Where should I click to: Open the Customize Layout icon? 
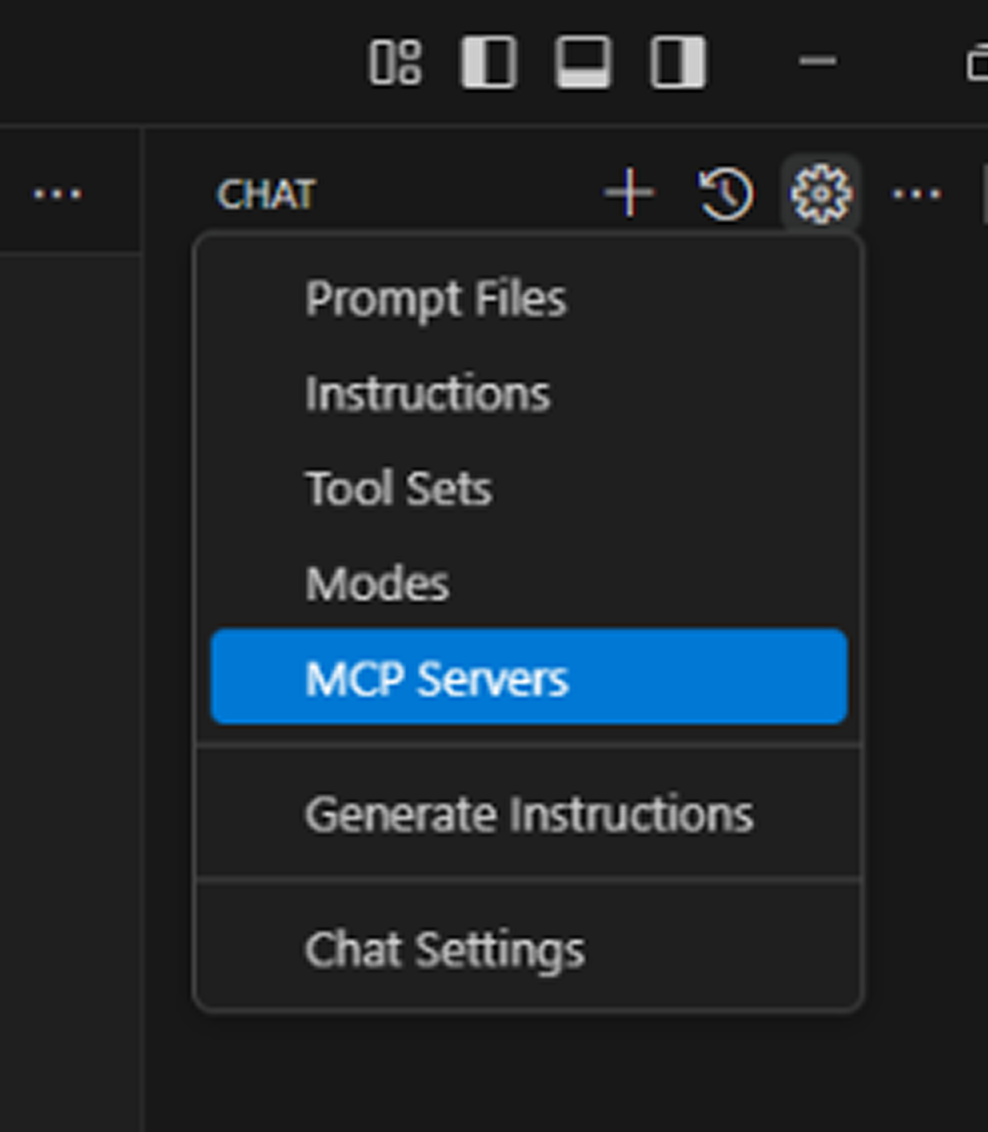(x=395, y=63)
